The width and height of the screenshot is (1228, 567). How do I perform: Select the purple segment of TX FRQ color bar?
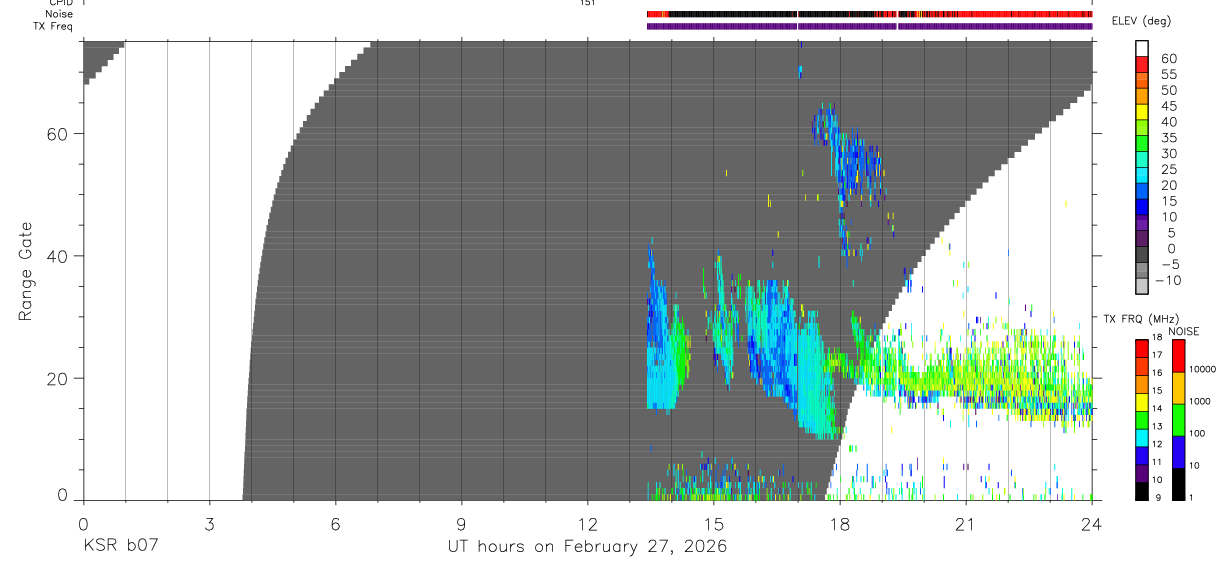pyautogui.click(x=1142, y=475)
